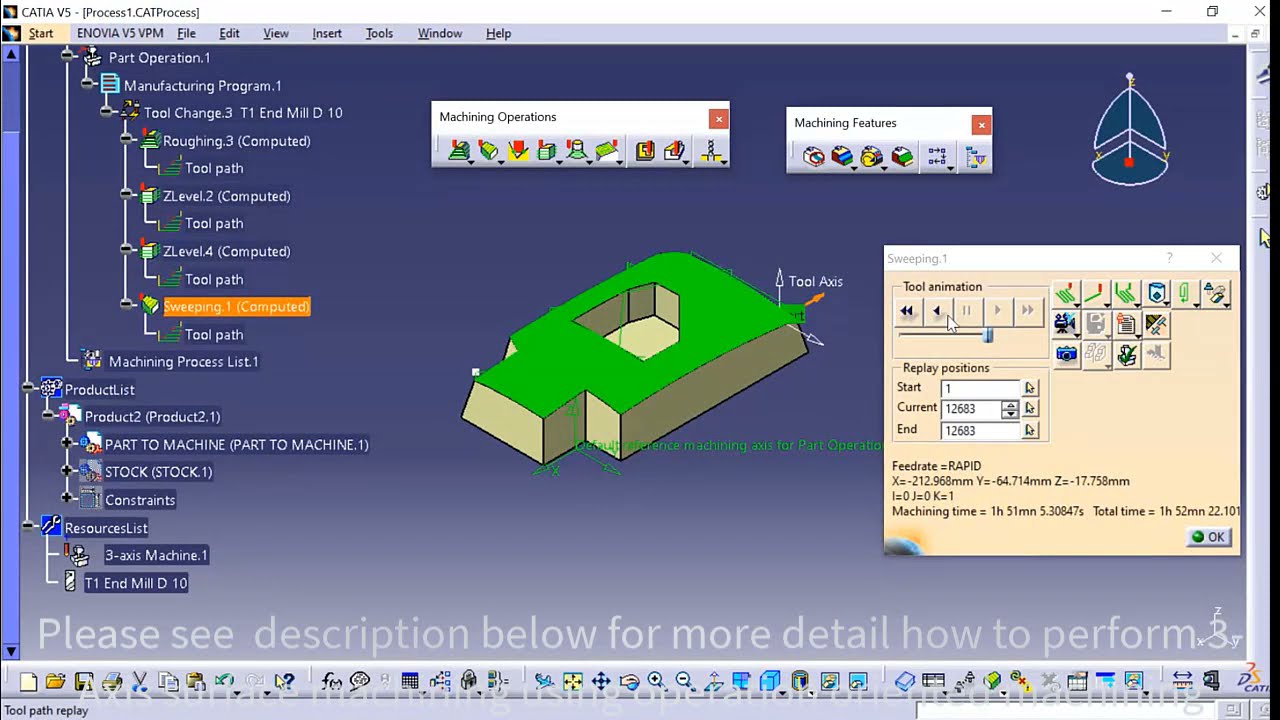Click the Fit All In icon
The width and height of the screenshot is (1280, 720).
tap(572, 682)
